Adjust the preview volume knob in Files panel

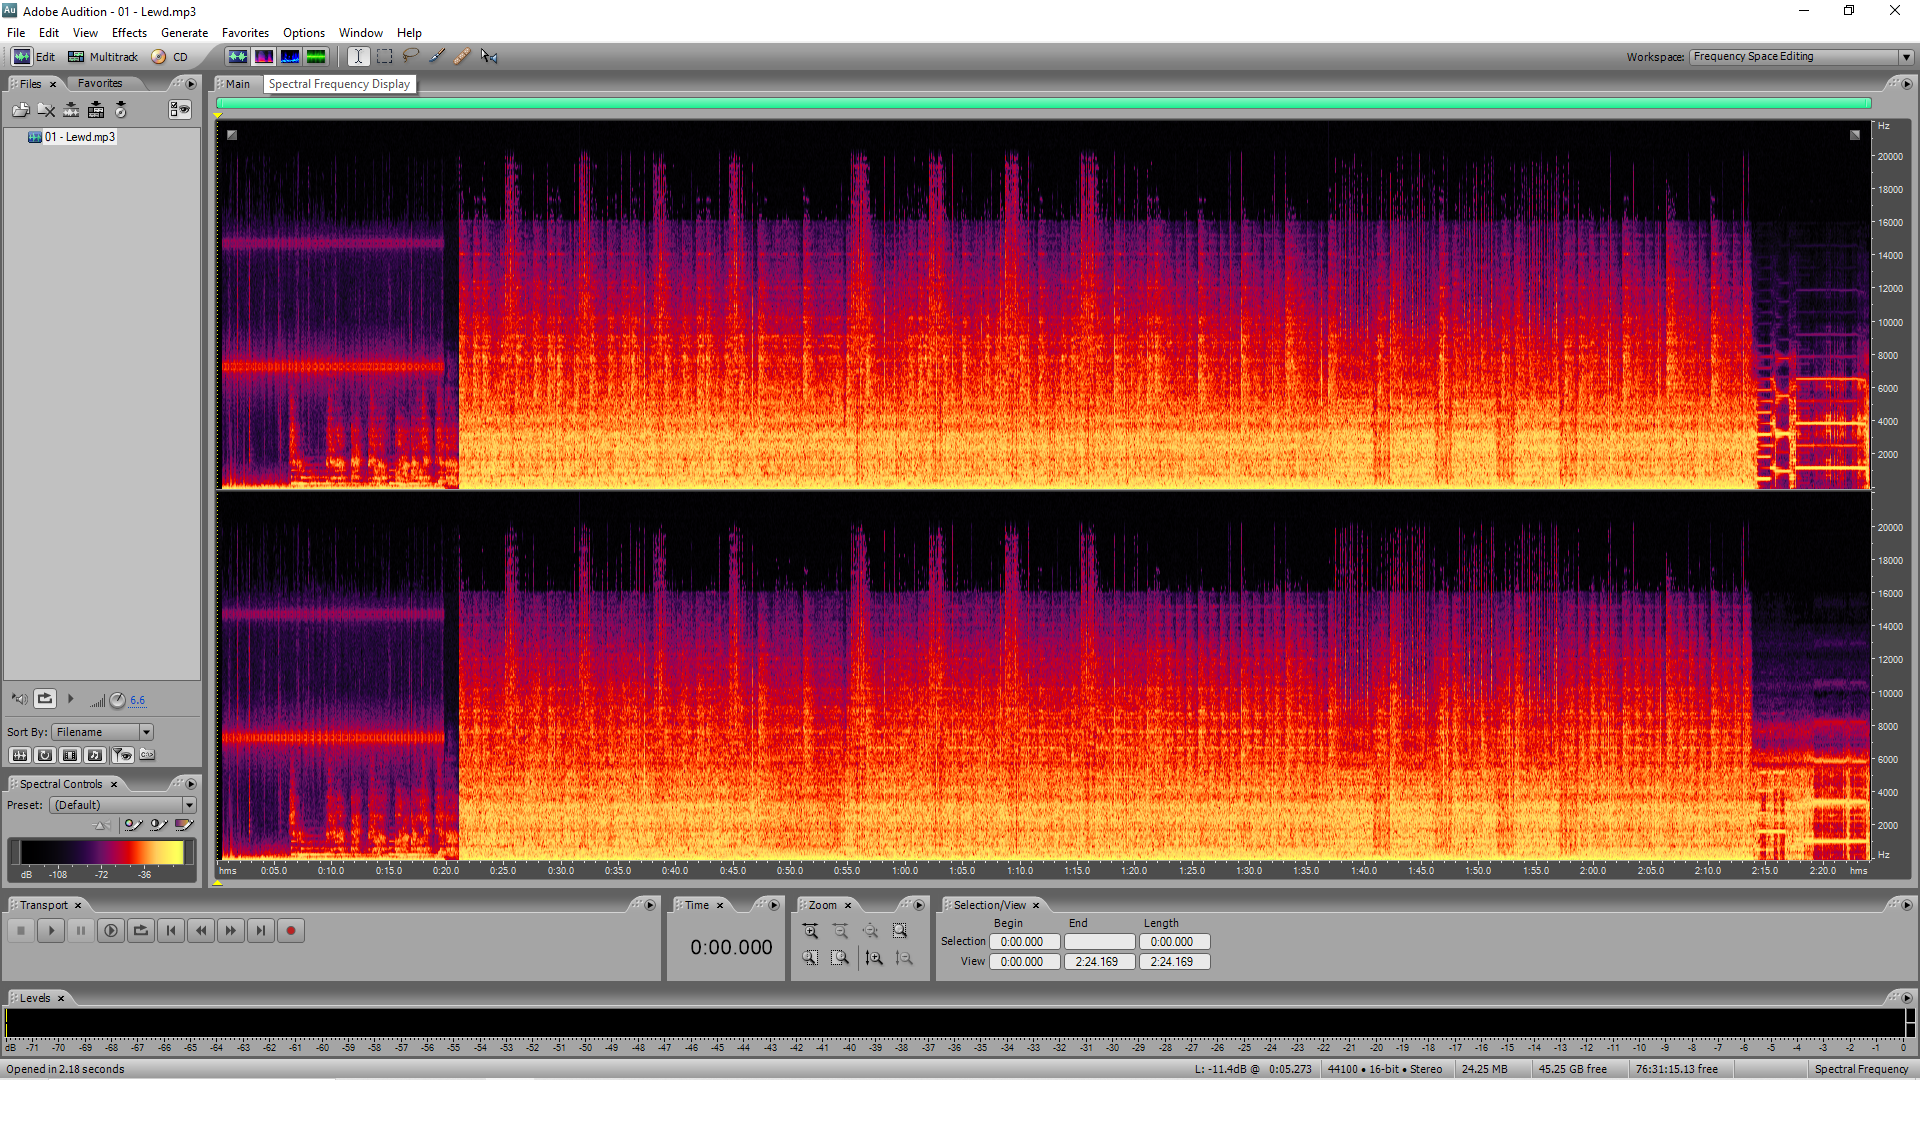[118, 700]
